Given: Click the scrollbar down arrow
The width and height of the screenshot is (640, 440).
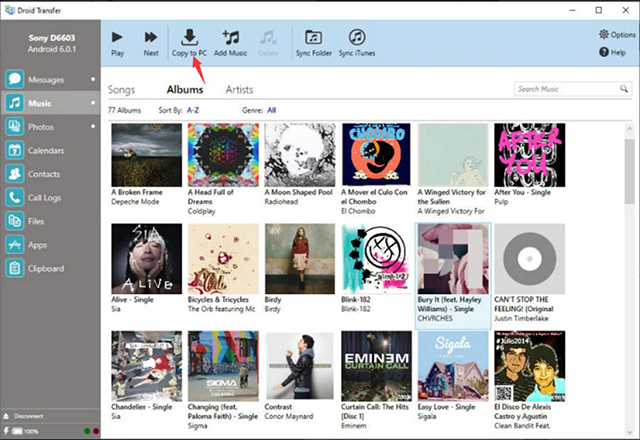Looking at the screenshot, I should pyautogui.click(x=629, y=432).
